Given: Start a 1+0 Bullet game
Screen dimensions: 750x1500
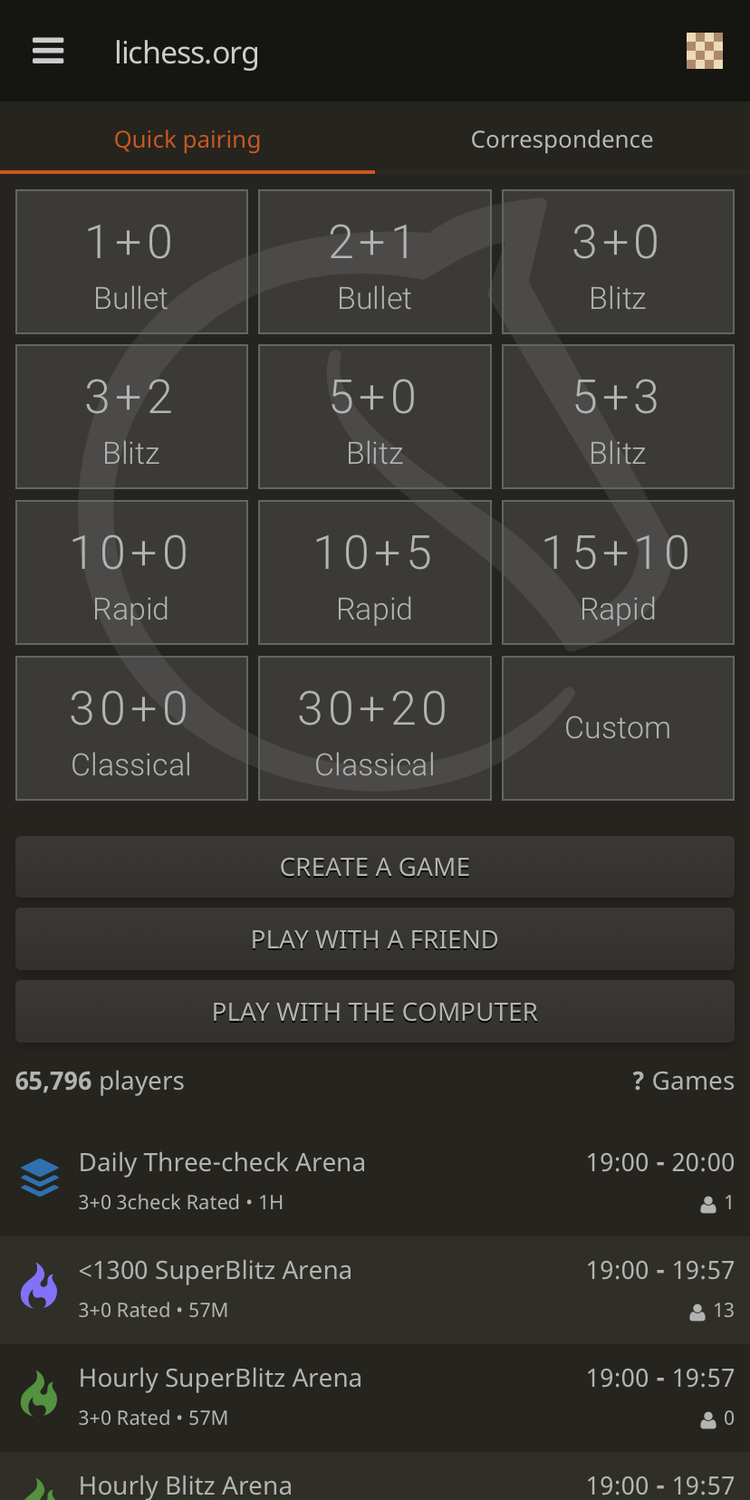Looking at the screenshot, I should click(x=131, y=262).
